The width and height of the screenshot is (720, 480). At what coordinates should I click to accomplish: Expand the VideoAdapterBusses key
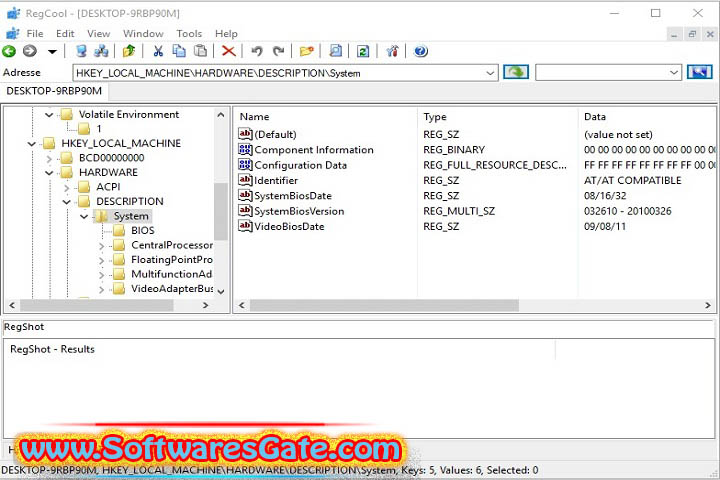[101, 289]
